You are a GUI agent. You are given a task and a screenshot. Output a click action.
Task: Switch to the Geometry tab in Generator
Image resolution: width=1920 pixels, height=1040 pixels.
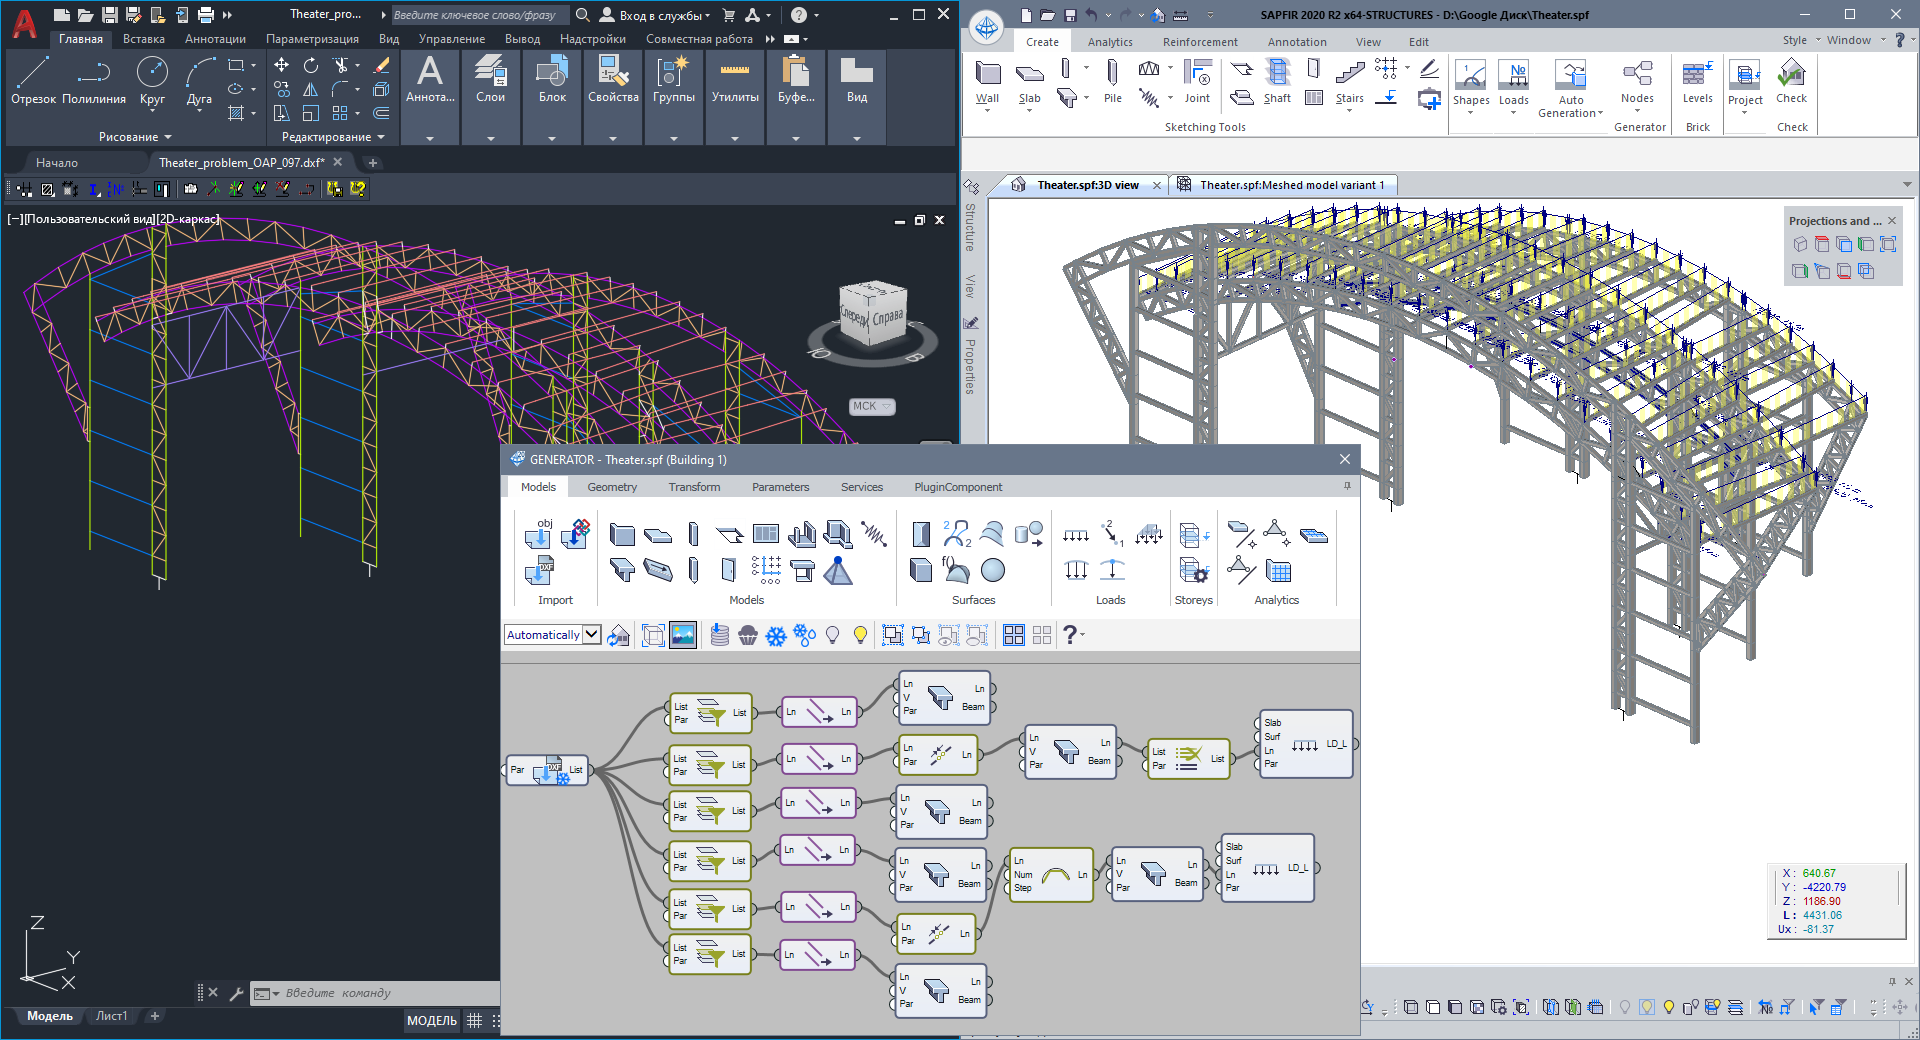pos(611,487)
